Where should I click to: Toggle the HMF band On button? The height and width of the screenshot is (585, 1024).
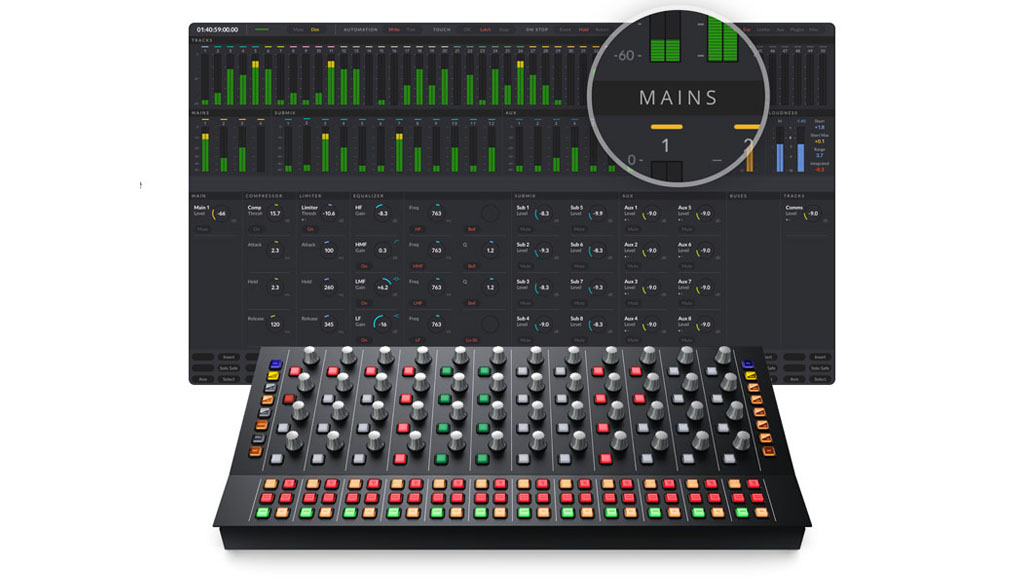coord(364,266)
